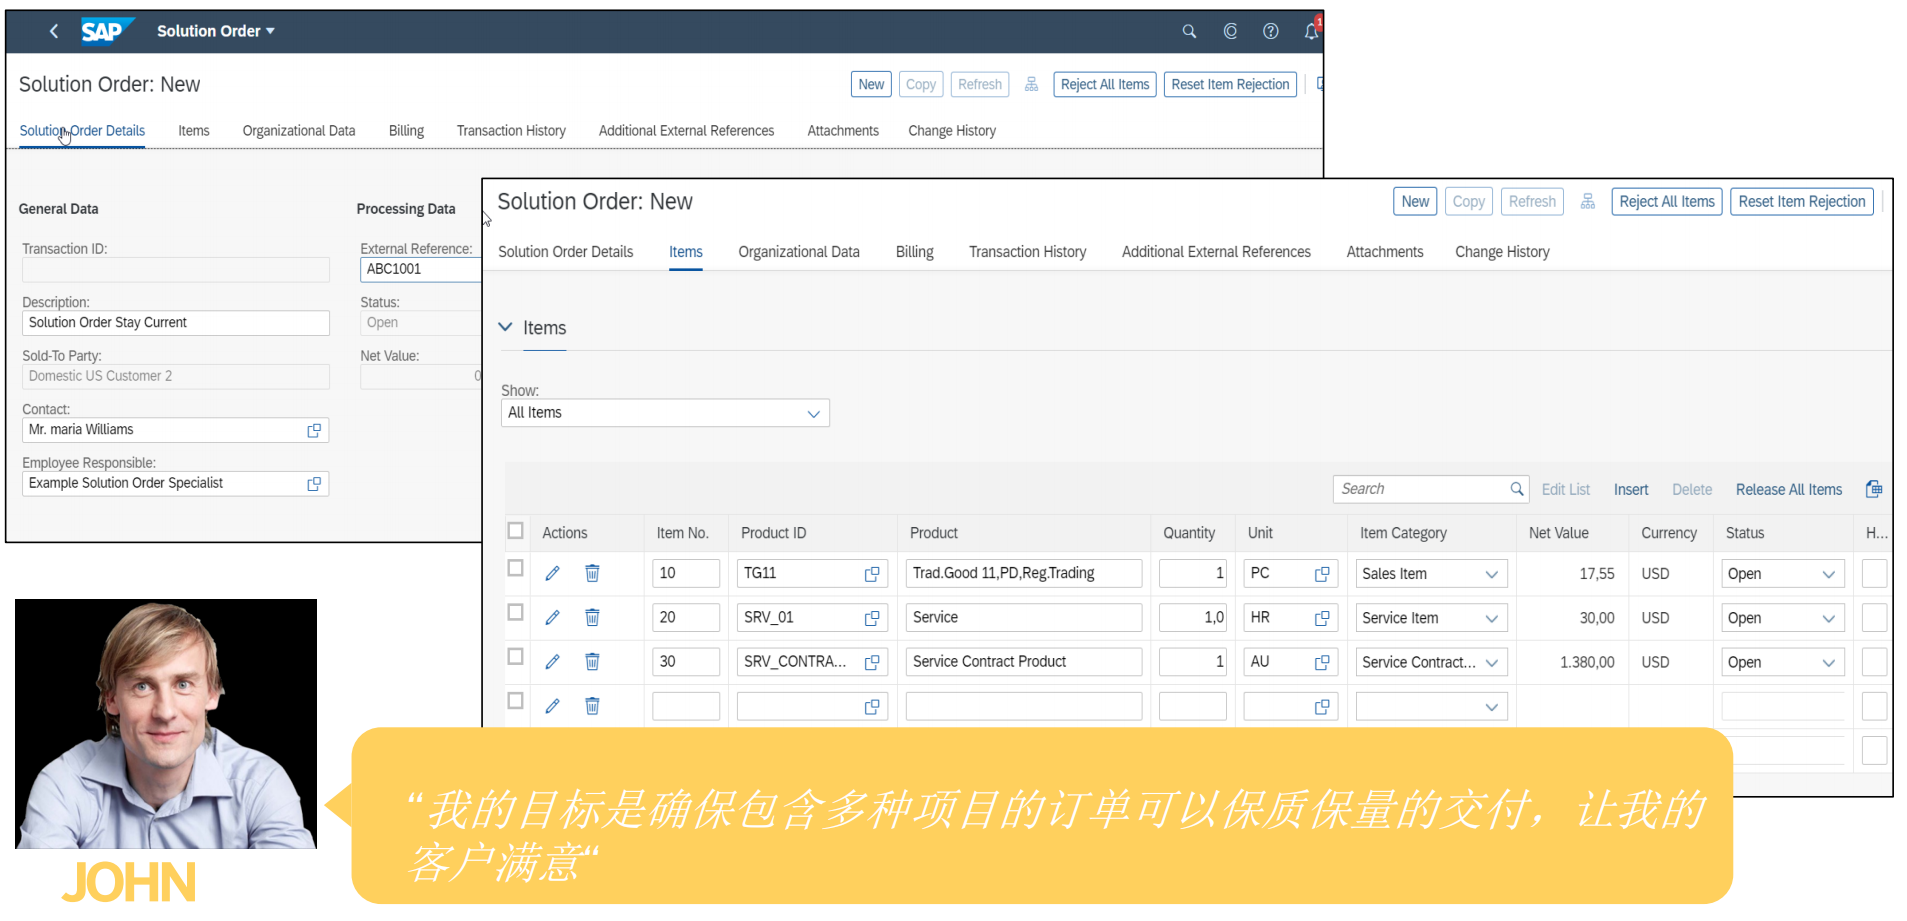Viewport: 1907px width, 921px height.
Task: Click the back arrow in the SAP header
Action: 54,31
